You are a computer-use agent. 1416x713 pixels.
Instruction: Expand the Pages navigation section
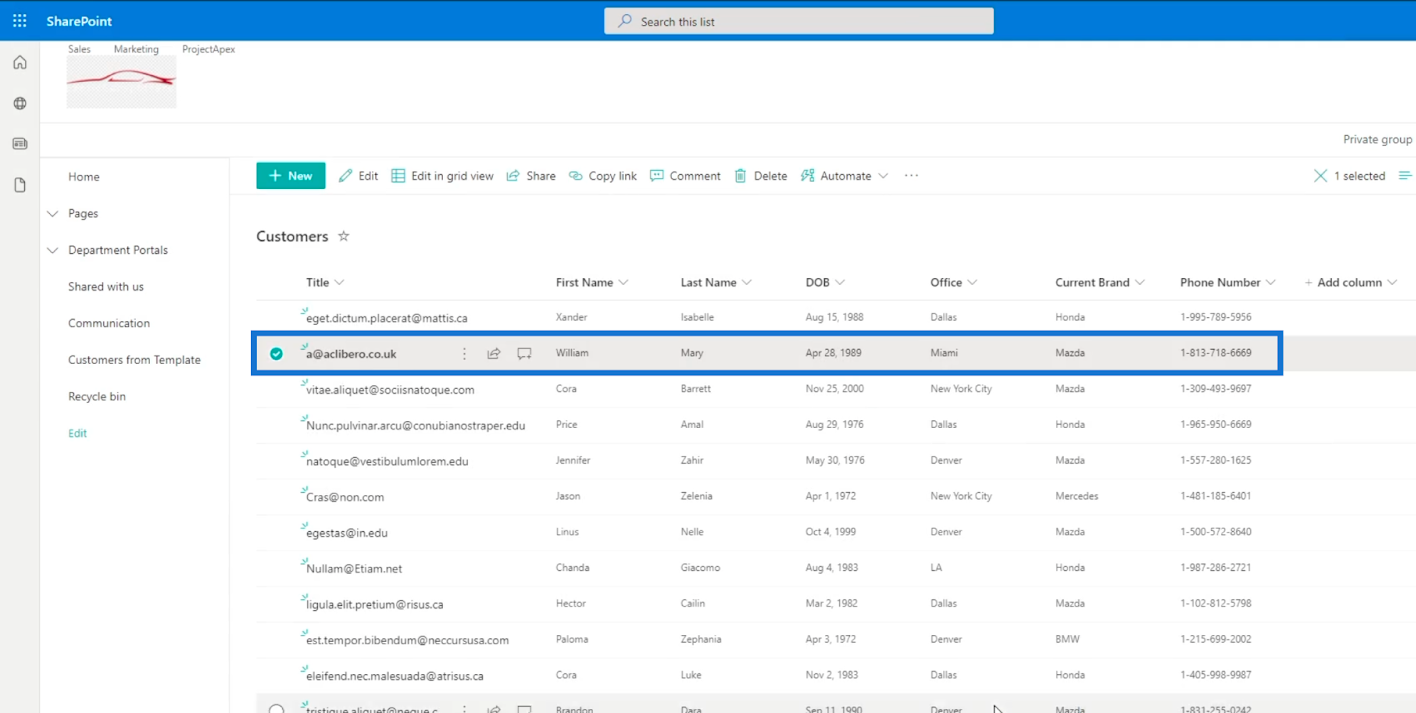pyautogui.click(x=53, y=214)
